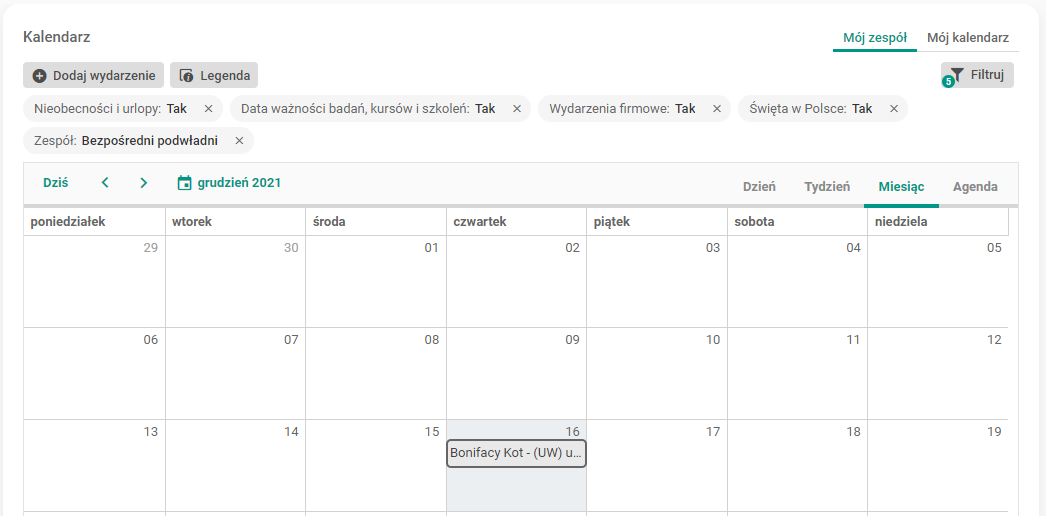Switch to the Mój kalendarz tab
This screenshot has height=516, width=1046.
point(967,38)
